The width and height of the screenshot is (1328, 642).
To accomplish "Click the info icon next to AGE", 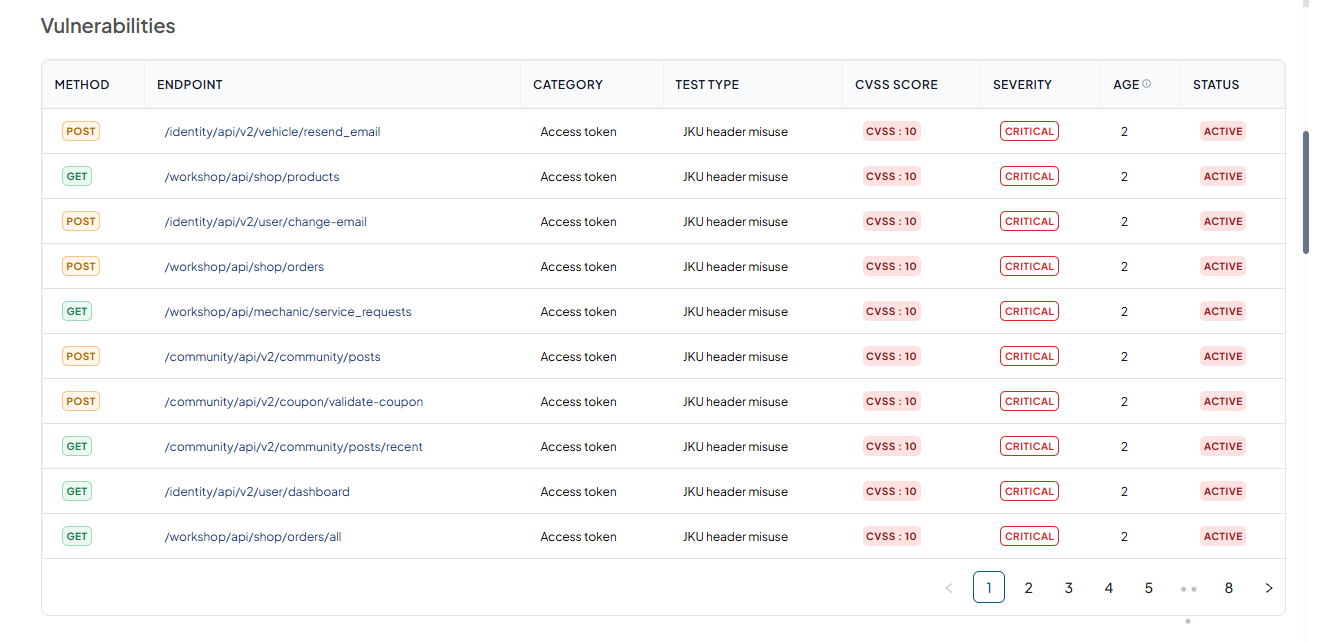I will point(1146,84).
